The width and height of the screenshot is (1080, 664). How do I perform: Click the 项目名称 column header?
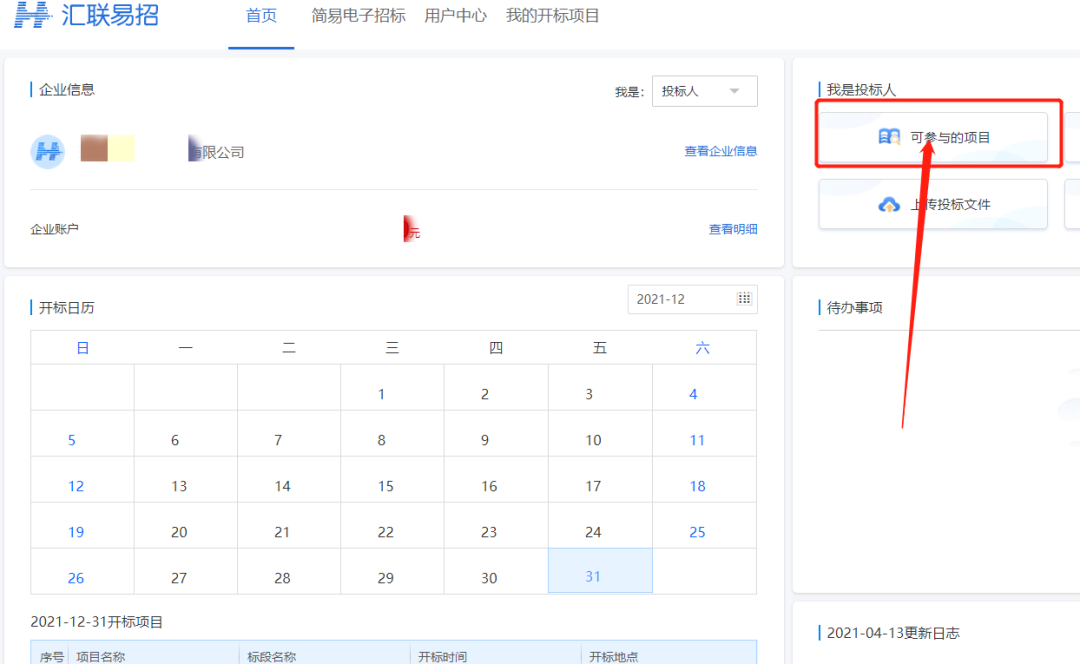pyautogui.click(x=100, y=657)
